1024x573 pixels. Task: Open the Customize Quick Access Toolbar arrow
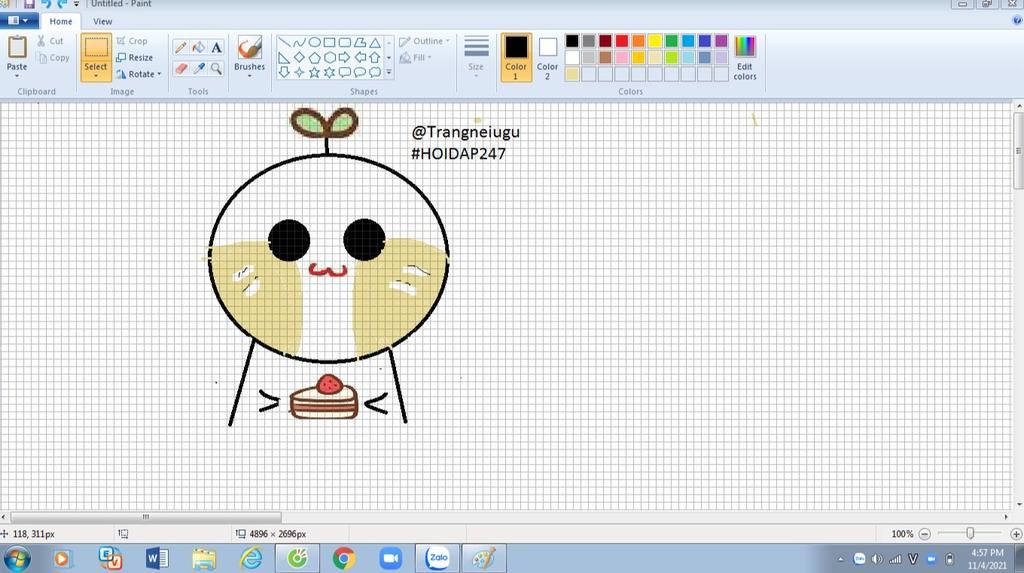(x=76, y=4)
